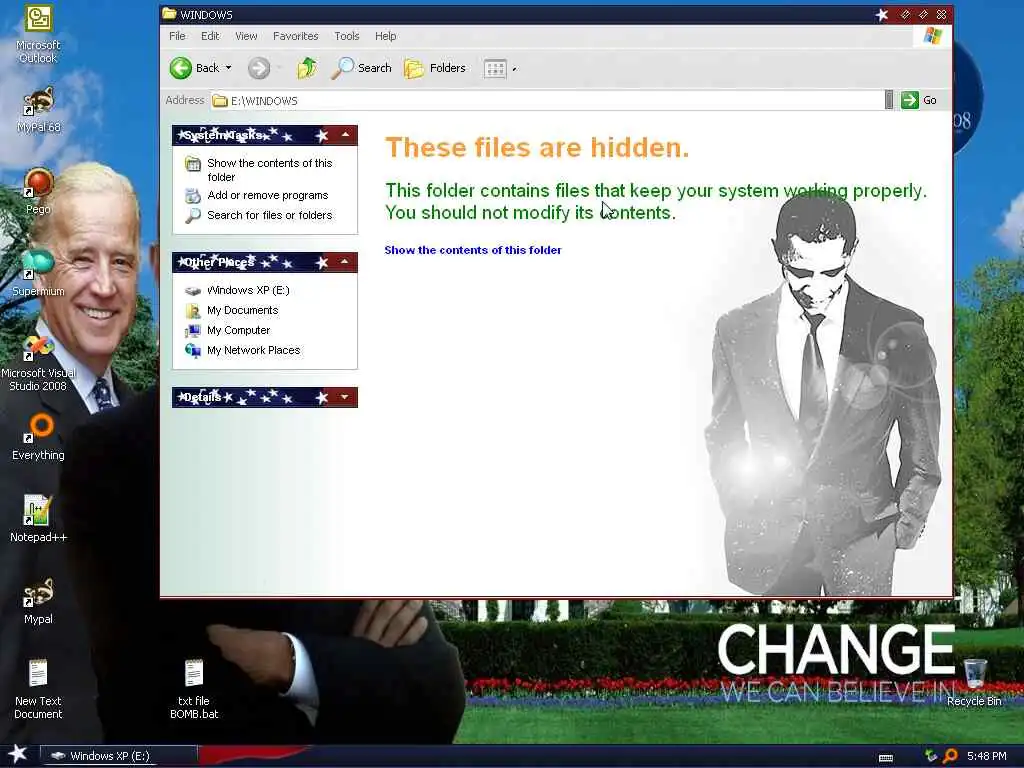Go up one folder level
The height and width of the screenshot is (768, 1024).
click(x=307, y=68)
